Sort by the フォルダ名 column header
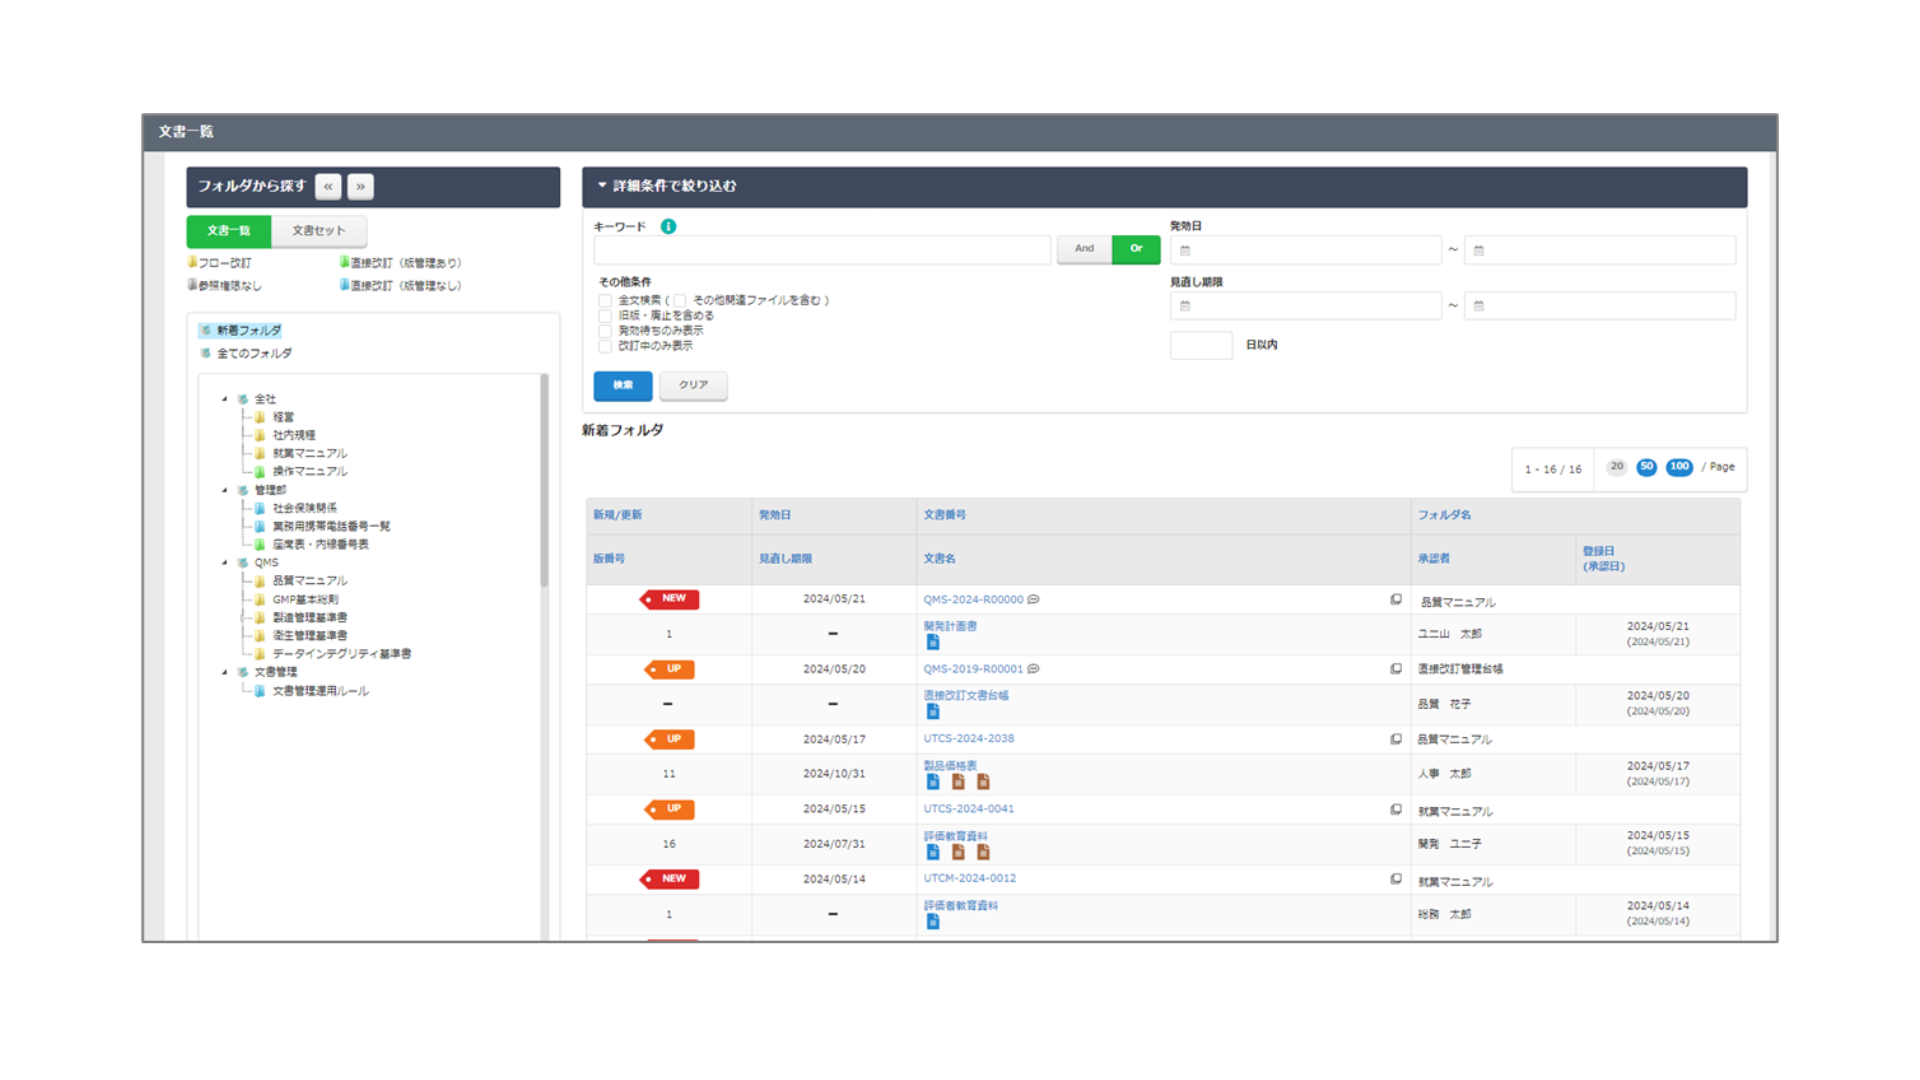This screenshot has width=1920, height=1080. click(1445, 515)
